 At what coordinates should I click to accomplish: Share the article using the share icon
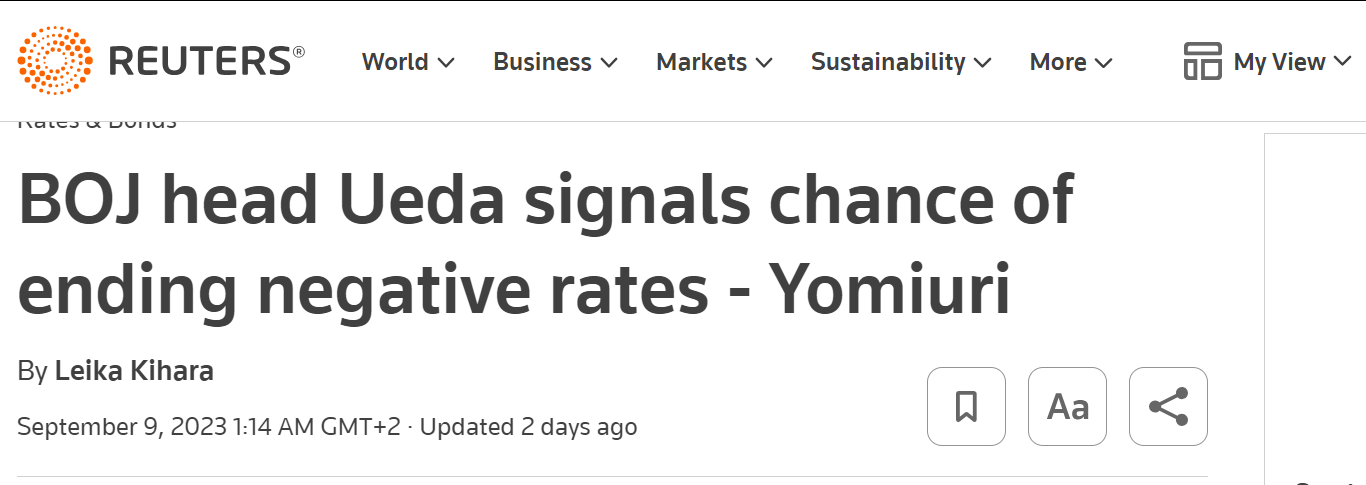[1168, 406]
